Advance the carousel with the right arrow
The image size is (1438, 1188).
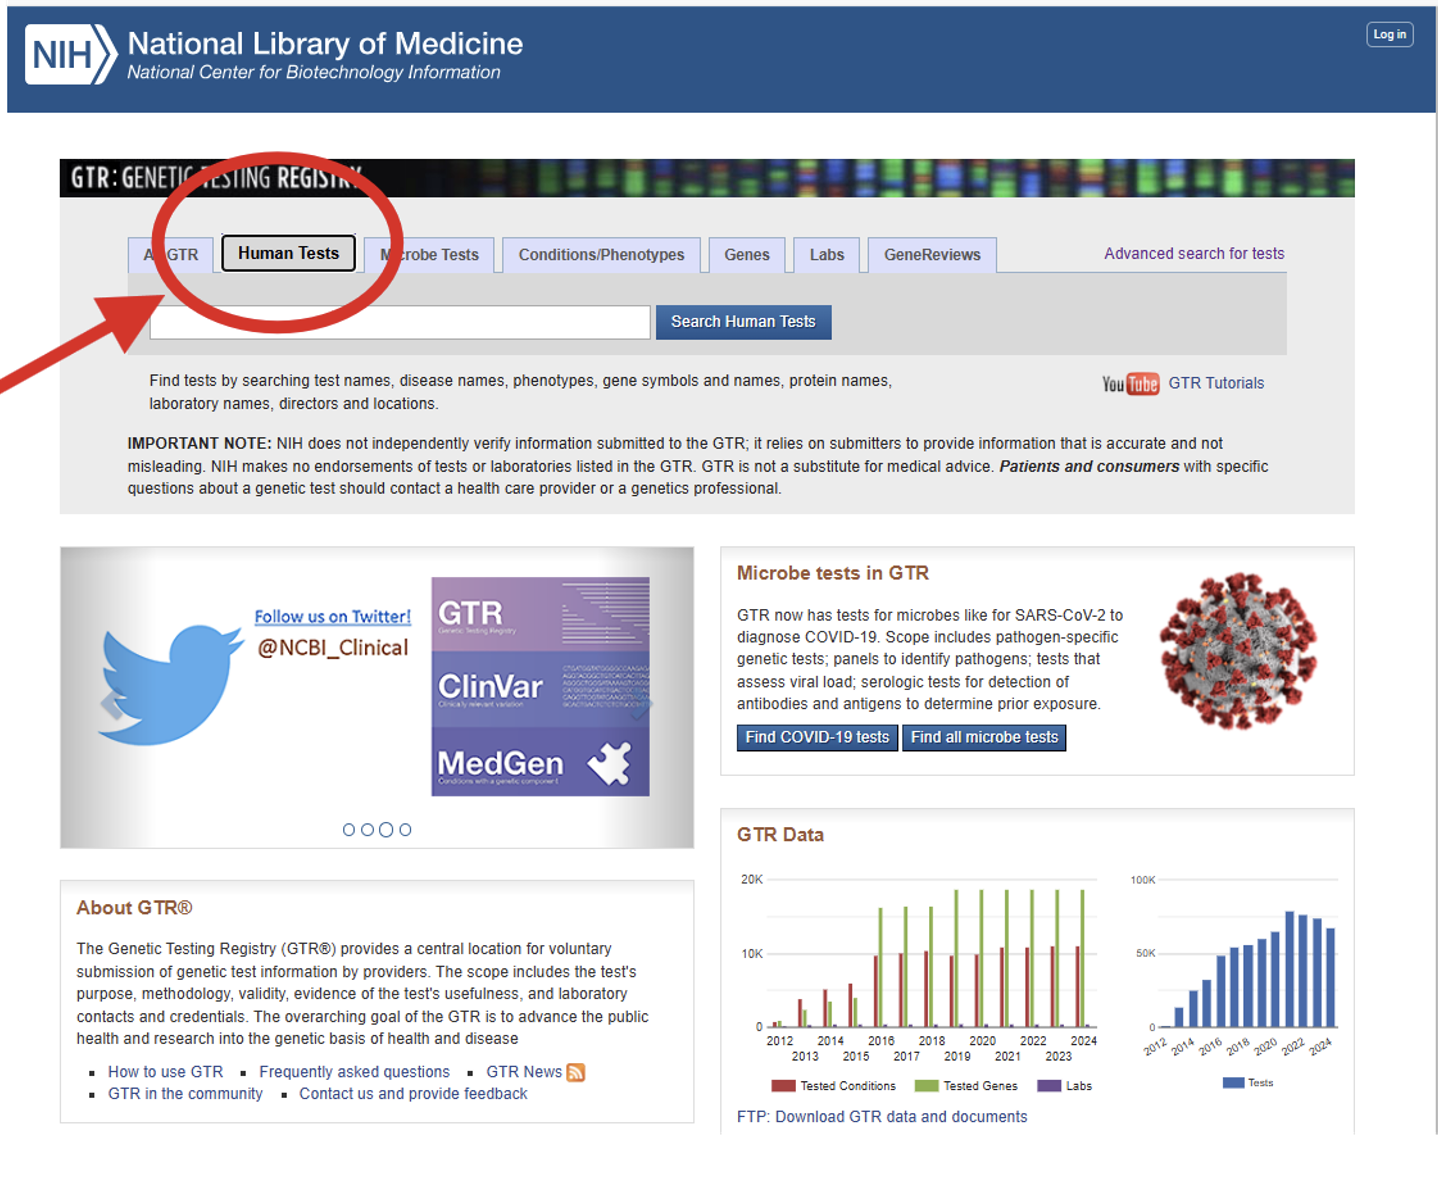pyautogui.click(x=640, y=704)
